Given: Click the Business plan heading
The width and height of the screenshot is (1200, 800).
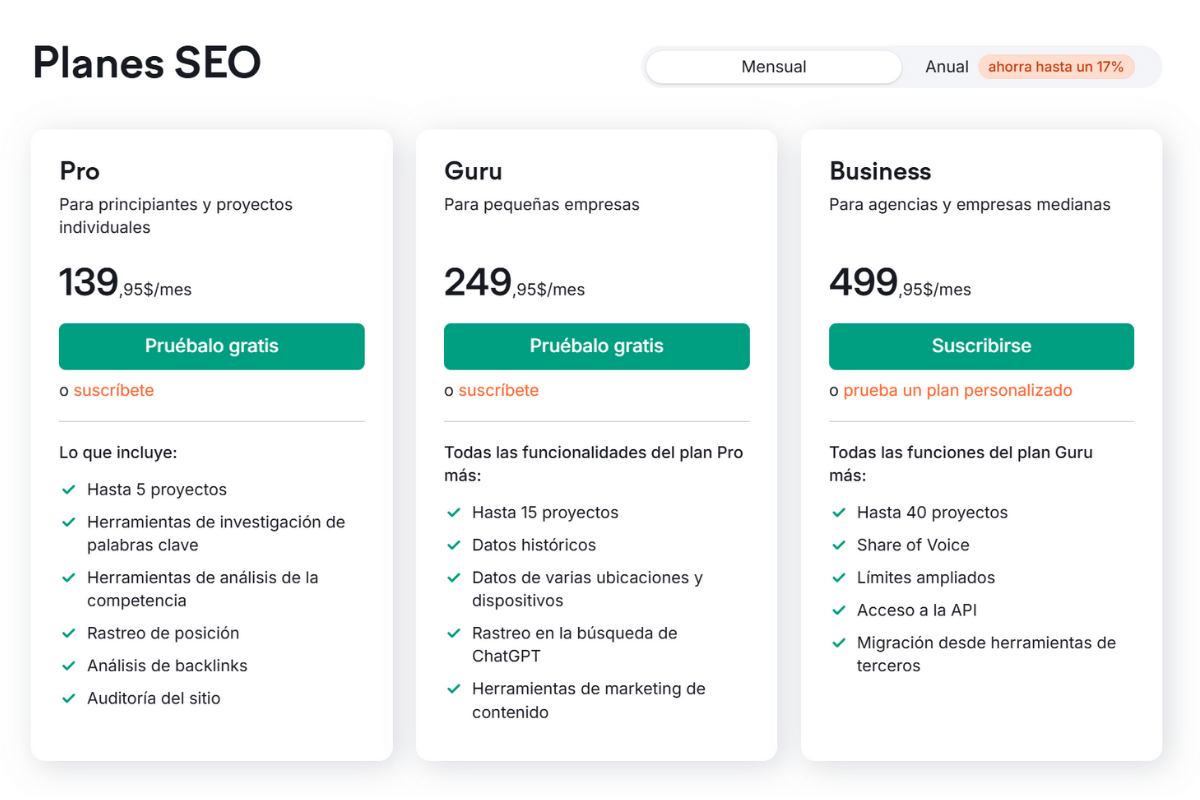Looking at the screenshot, I should [x=880, y=171].
